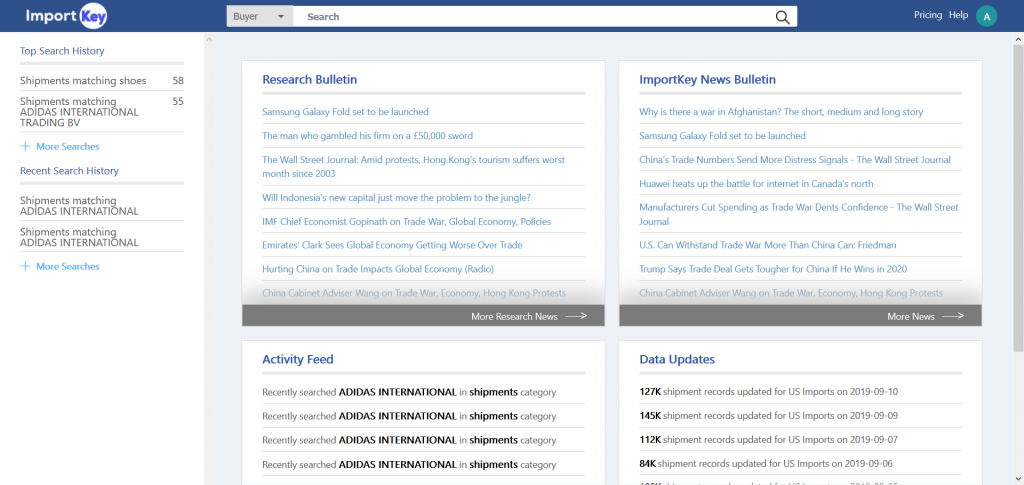Click count 55 beside ADIDAS TRADING BV search

point(178,101)
